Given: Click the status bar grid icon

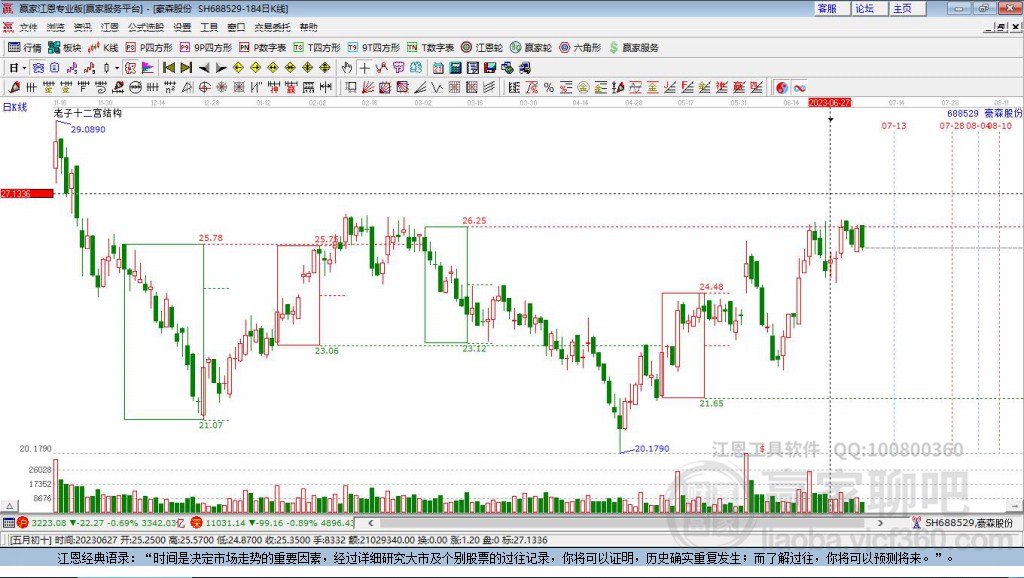Looking at the screenshot, I should coord(8,522).
